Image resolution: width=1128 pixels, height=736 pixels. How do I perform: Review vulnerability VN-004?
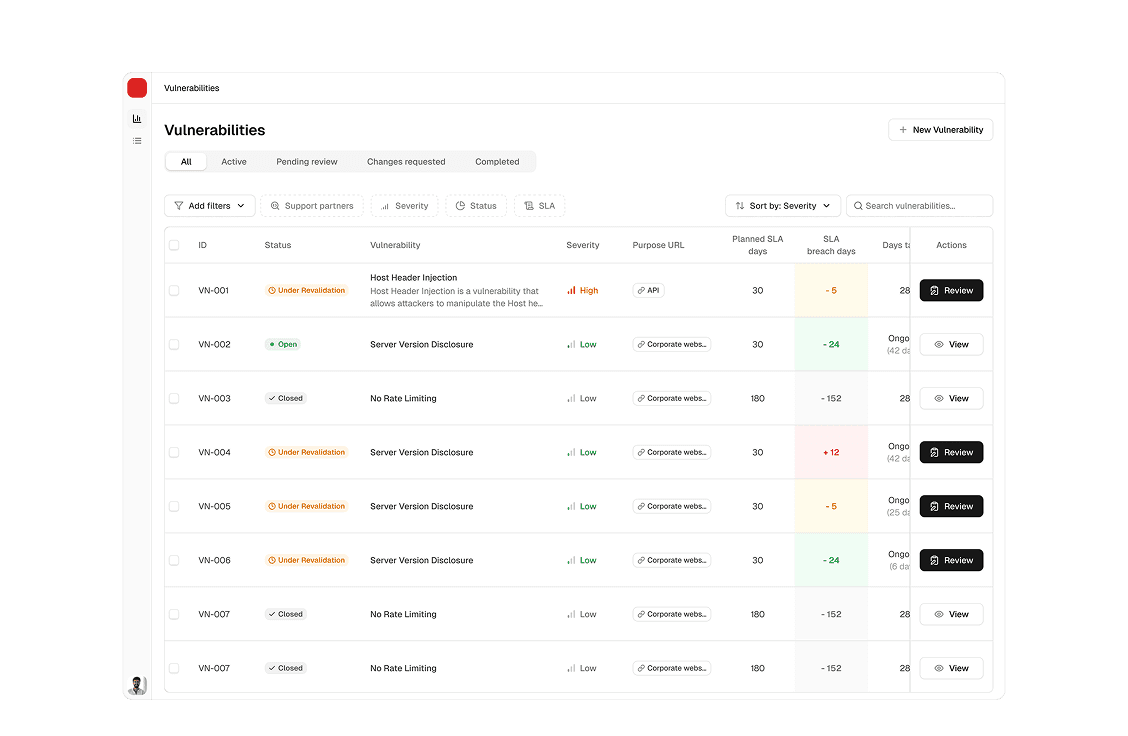(951, 453)
